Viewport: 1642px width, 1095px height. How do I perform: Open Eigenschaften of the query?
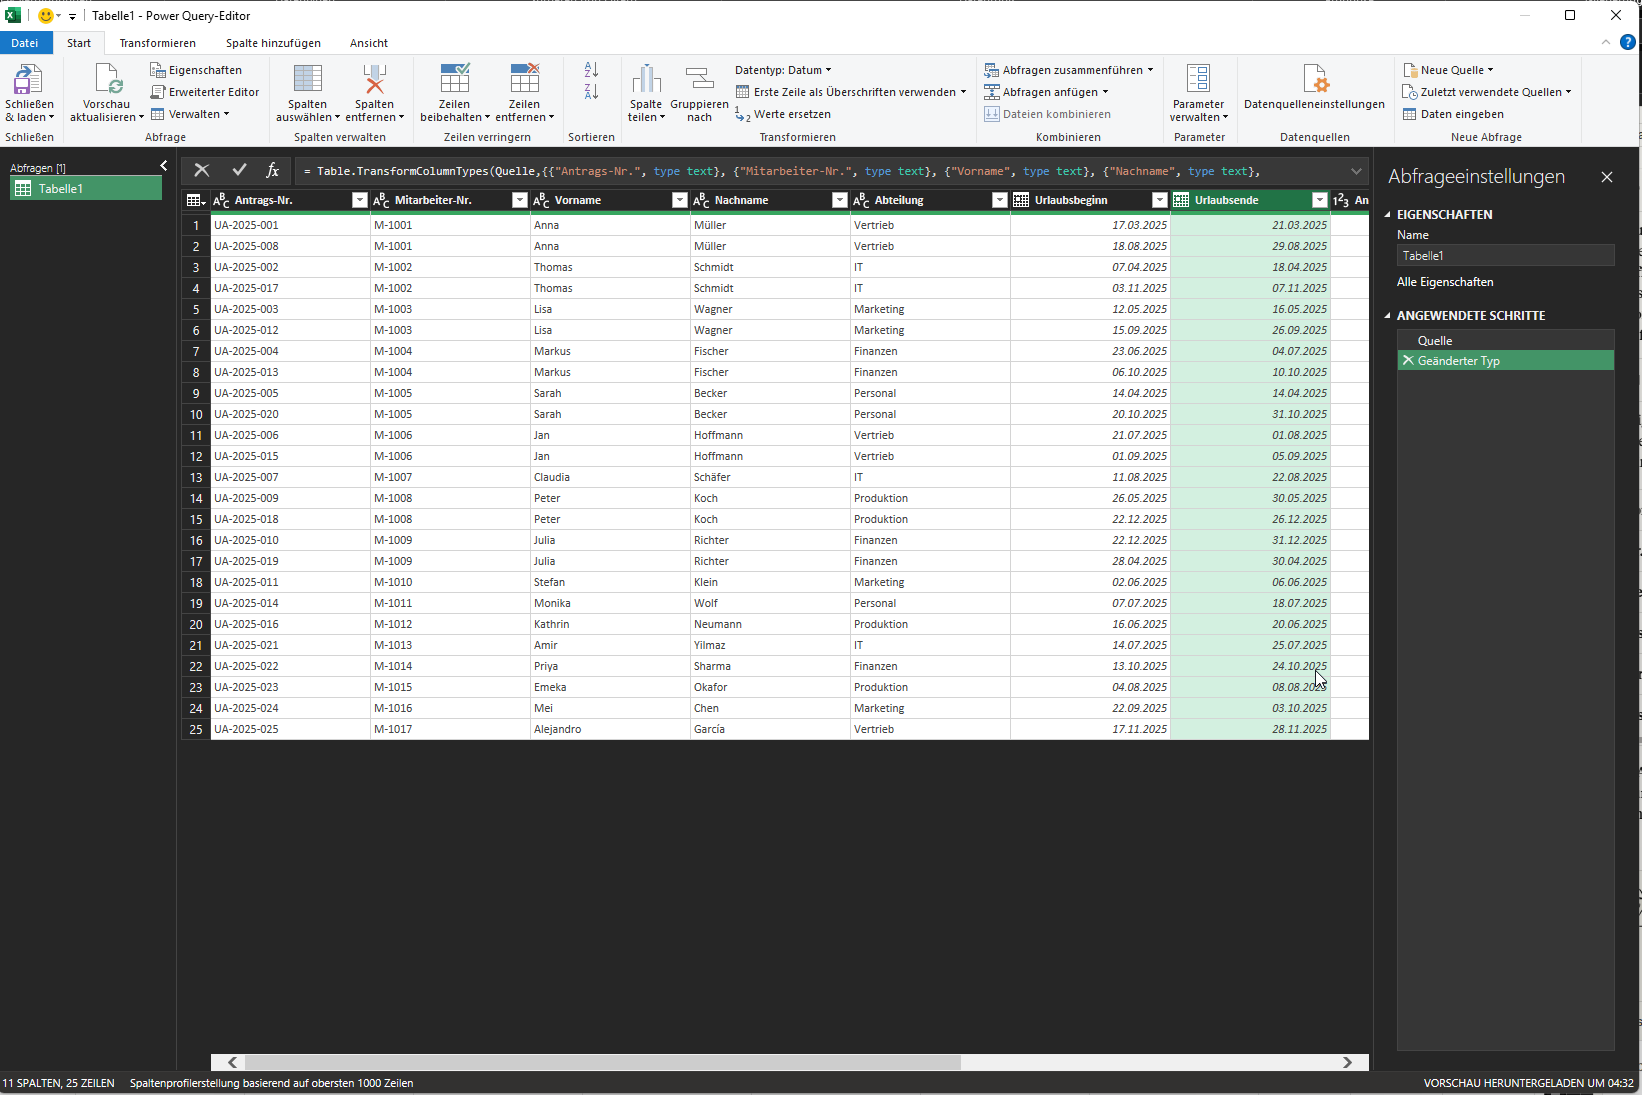coord(196,70)
